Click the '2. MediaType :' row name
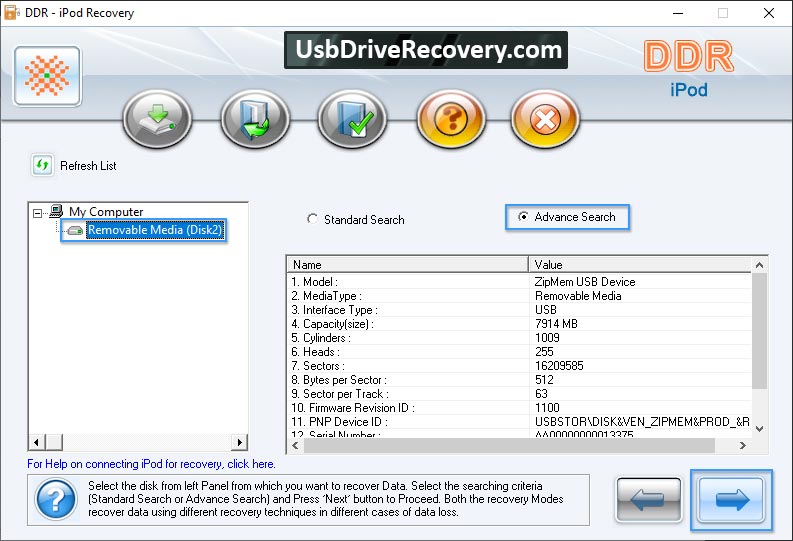 pyautogui.click(x=326, y=296)
